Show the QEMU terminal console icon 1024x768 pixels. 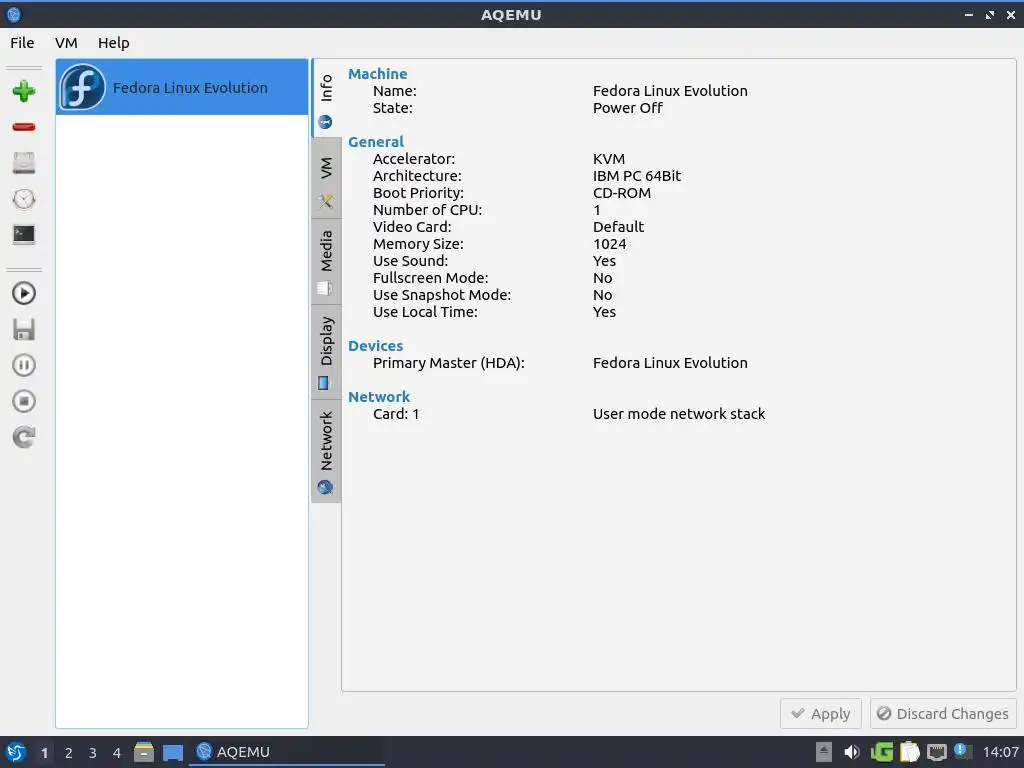pyautogui.click(x=24, y=234)
